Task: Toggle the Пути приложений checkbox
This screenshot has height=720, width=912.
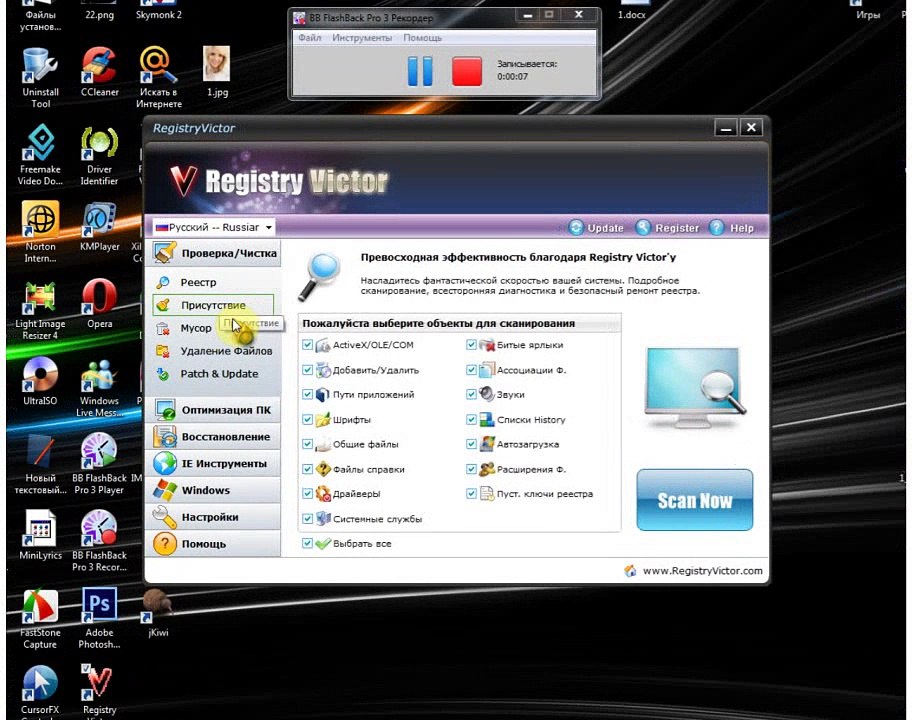Action: tap(308, 394)
